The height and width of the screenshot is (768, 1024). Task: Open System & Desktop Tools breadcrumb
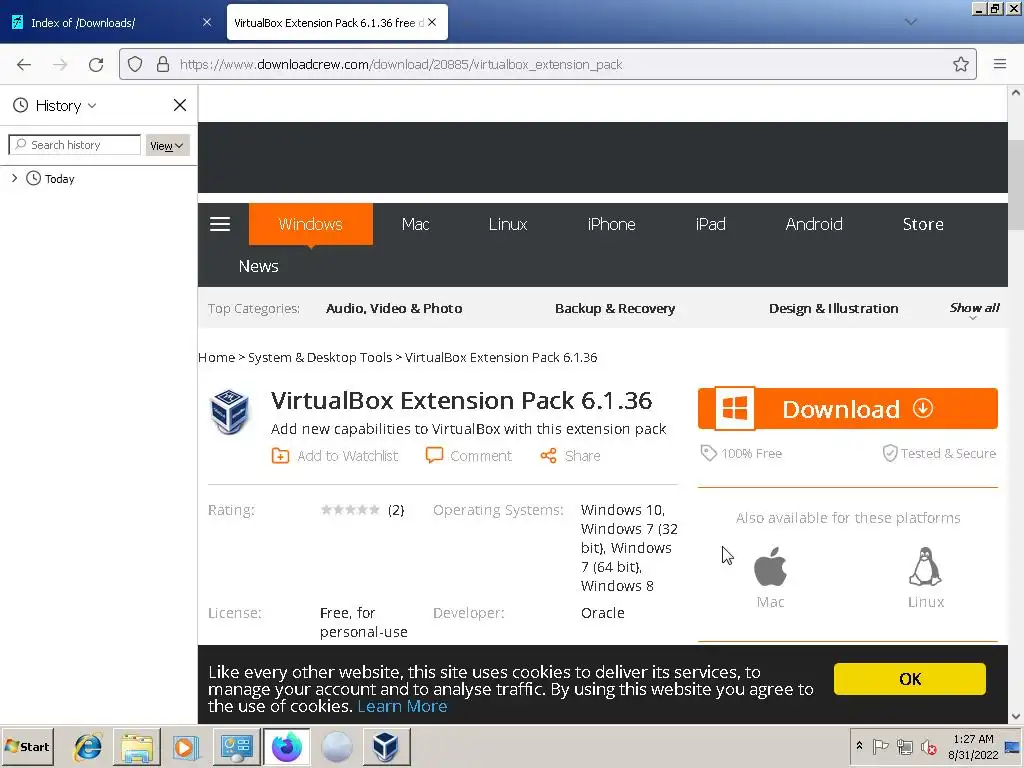point(320,357)
